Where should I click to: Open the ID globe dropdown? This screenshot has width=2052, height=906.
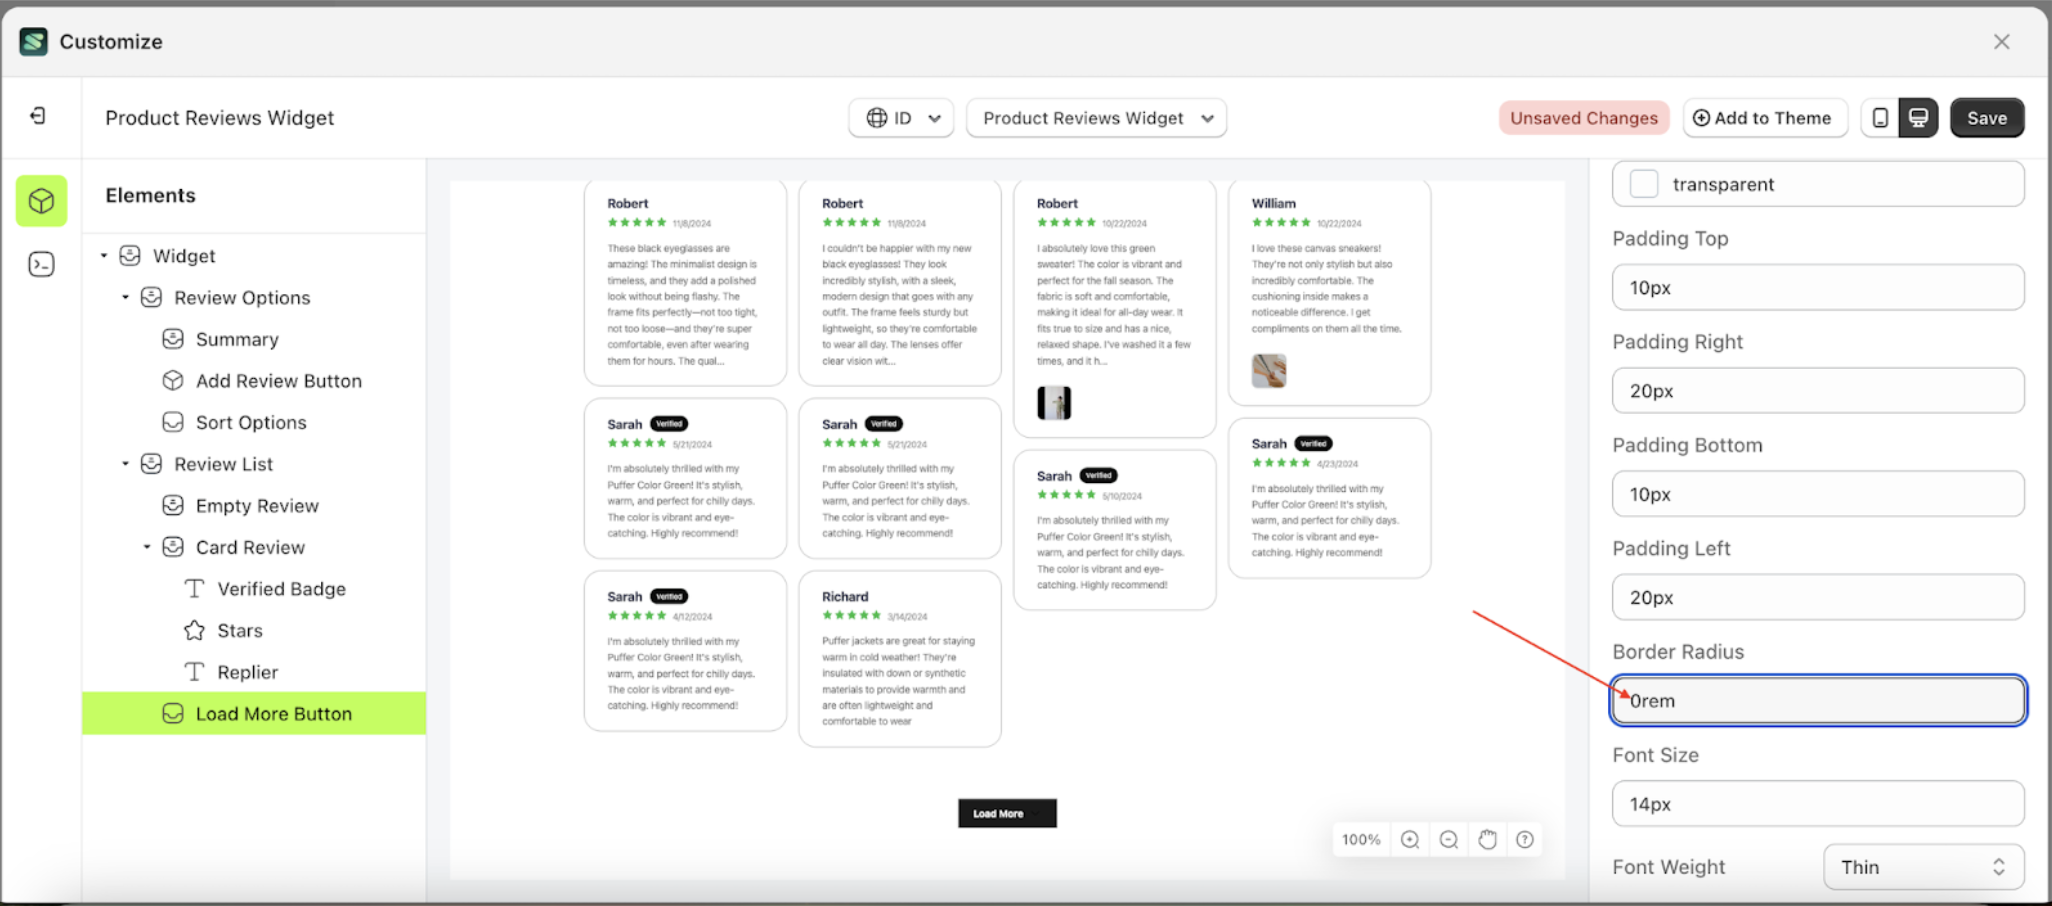coord(900,117)
